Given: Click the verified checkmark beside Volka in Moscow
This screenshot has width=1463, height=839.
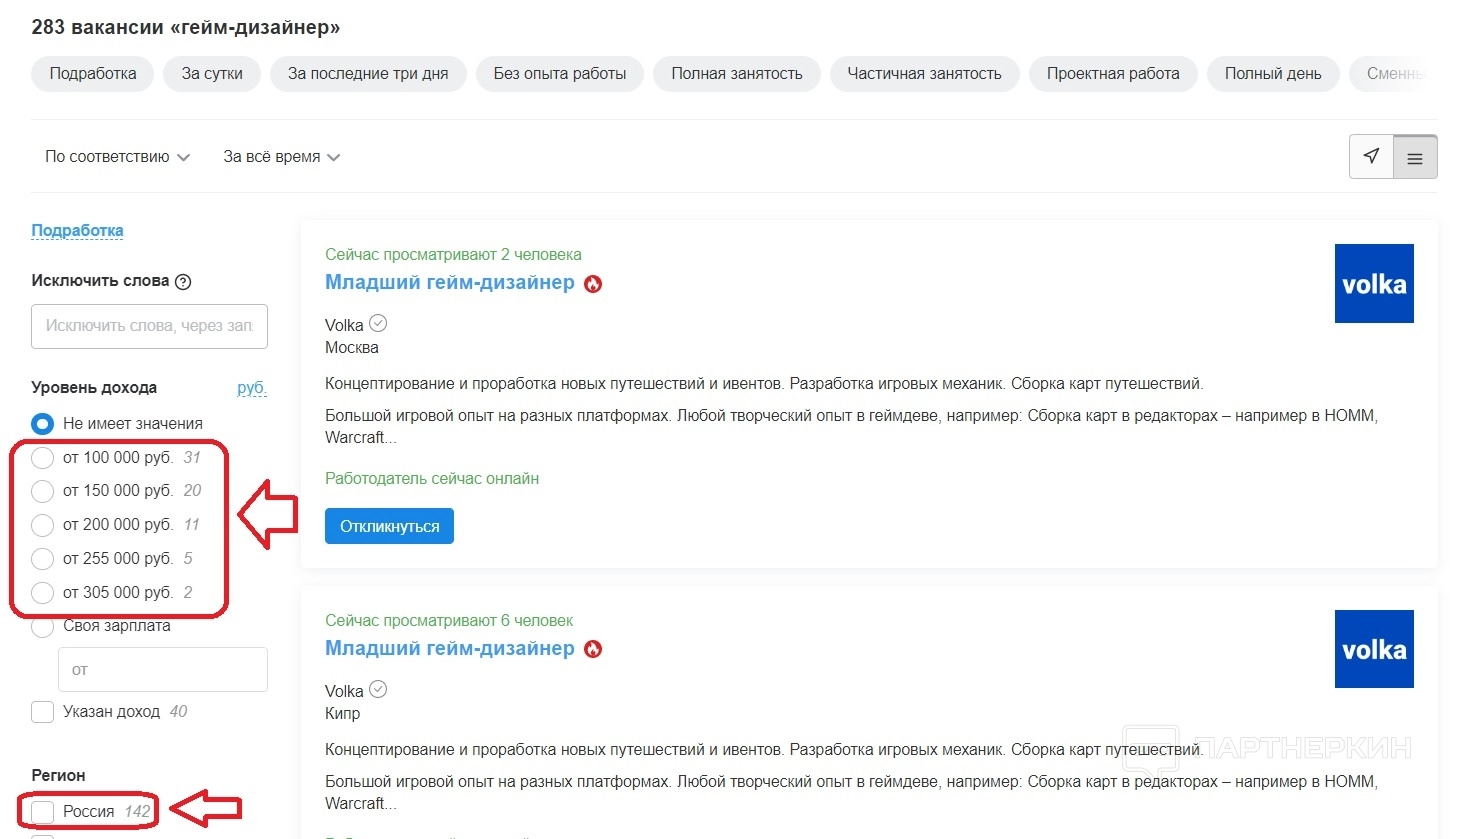Looking at the screenshot, I should pyautogui.click(x=378, y=323).
